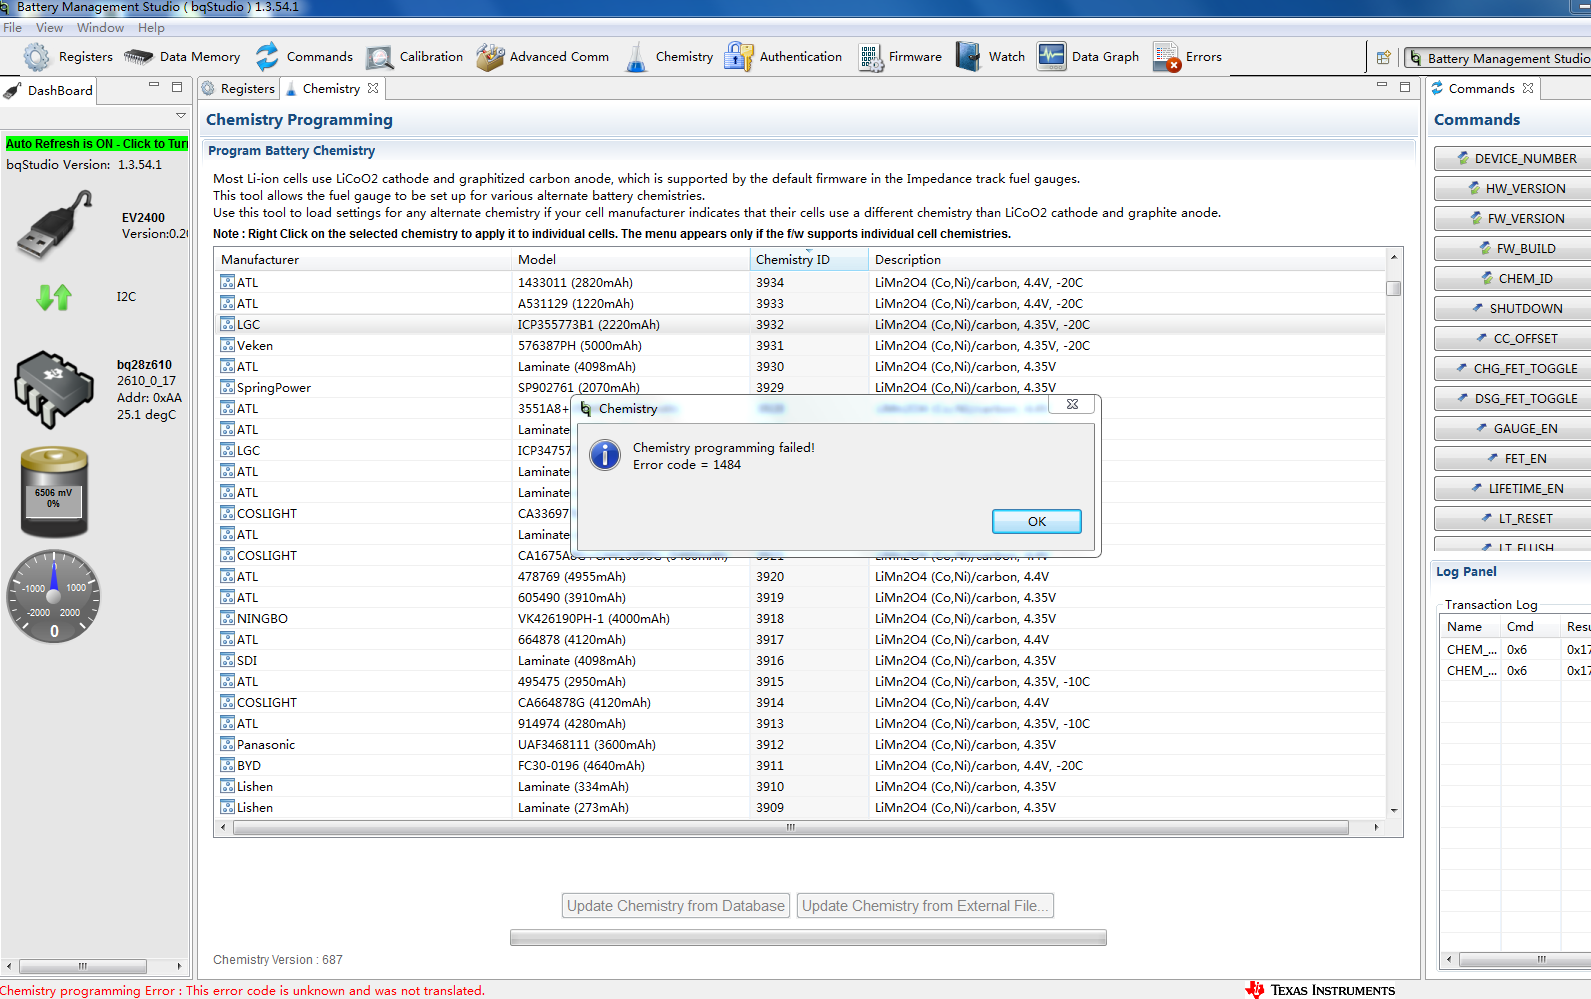
Task: Click the GAUGE_EN command
Action: 1514,428
